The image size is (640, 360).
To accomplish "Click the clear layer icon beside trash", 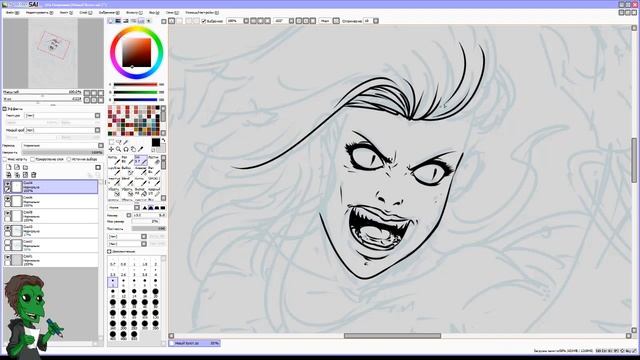I will (x=25, y=175).
